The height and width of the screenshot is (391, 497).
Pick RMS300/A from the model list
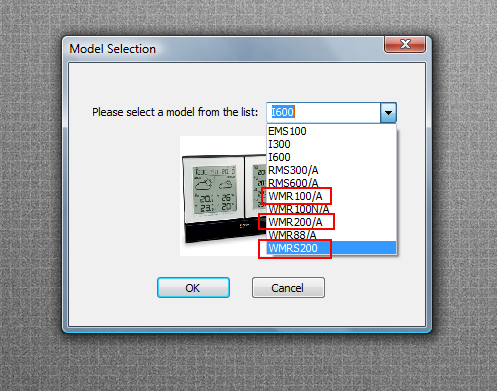[x=331, y=170]
